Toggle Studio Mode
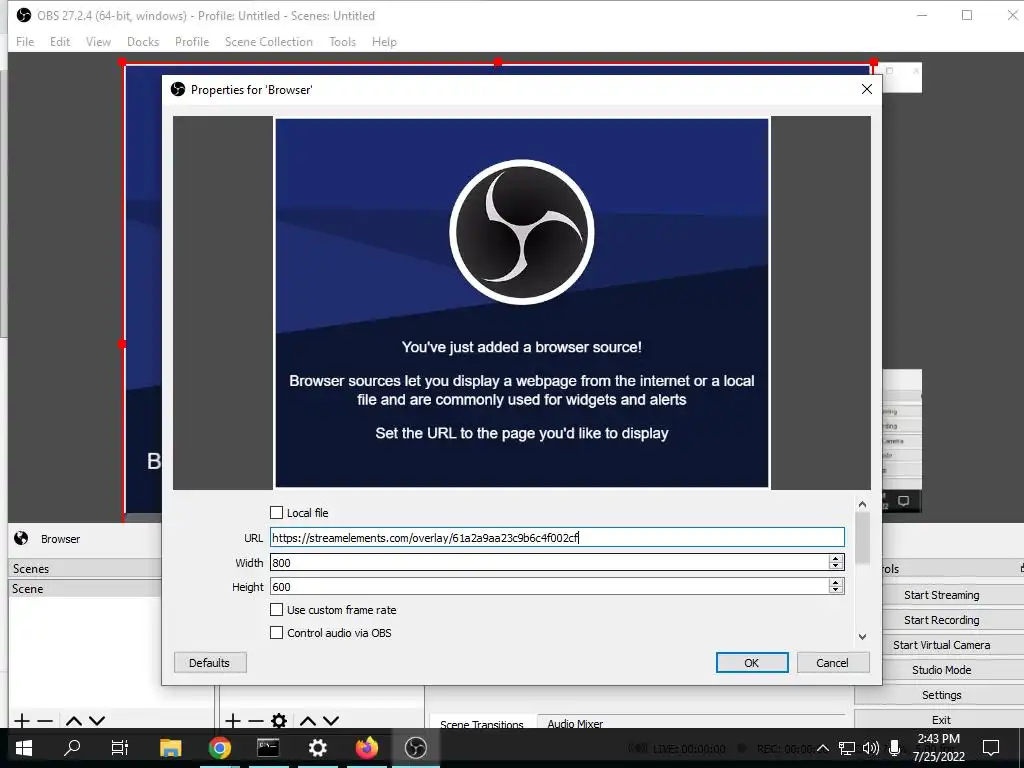Screen dimensions: 1024x768 [941, 670]
